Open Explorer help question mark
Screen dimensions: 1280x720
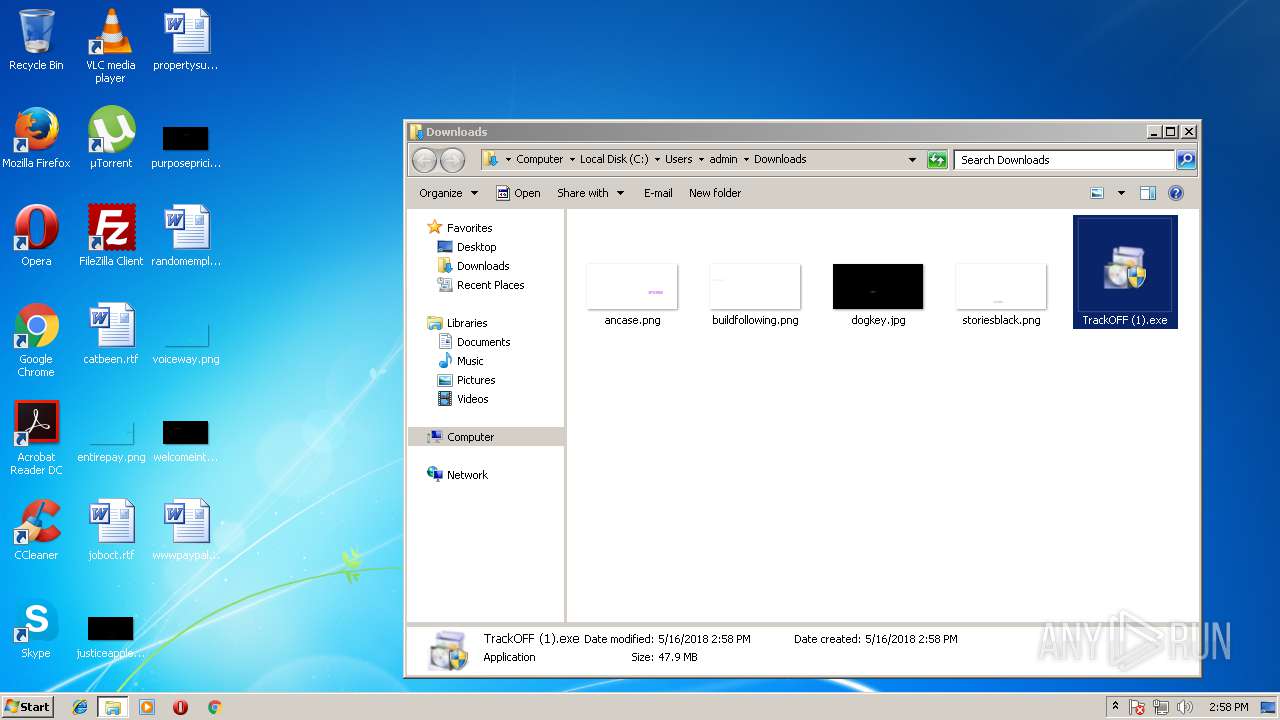pyautogui.click(x=1176, y=193)
